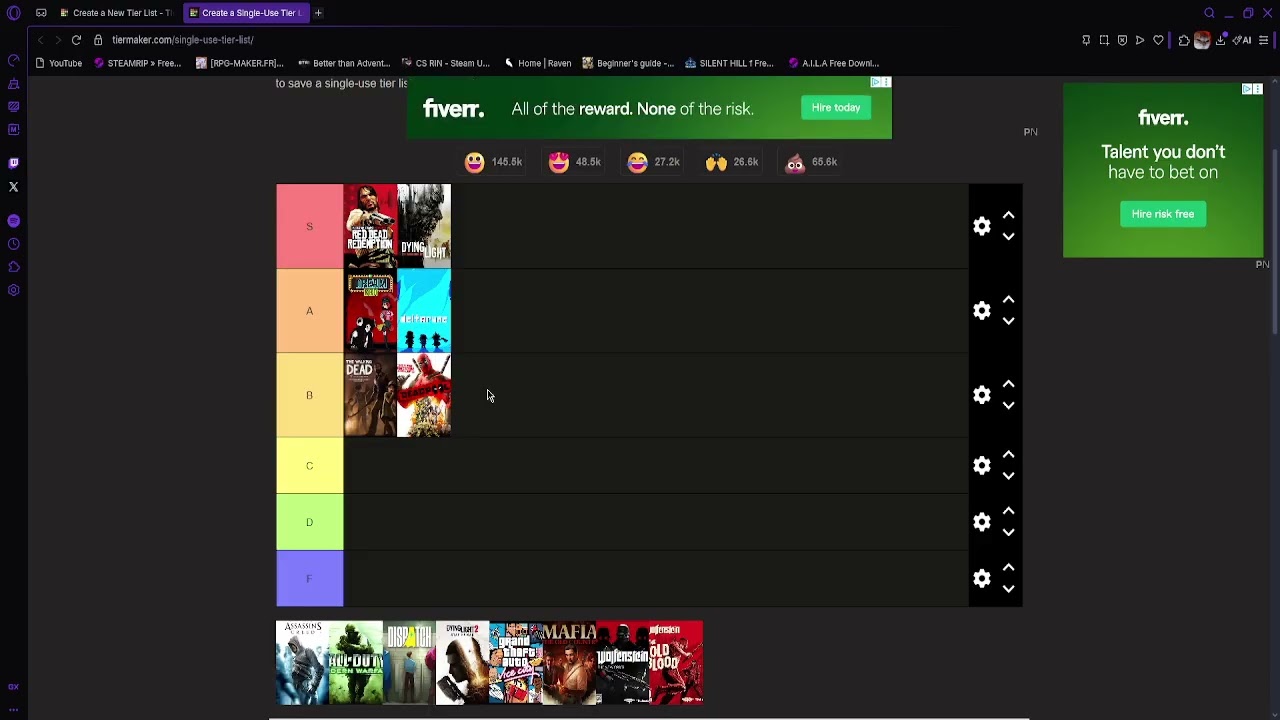Click Hire risk free button in side ad
The width and height of the screenshot is (1280, 720).
coord(1163,214)
